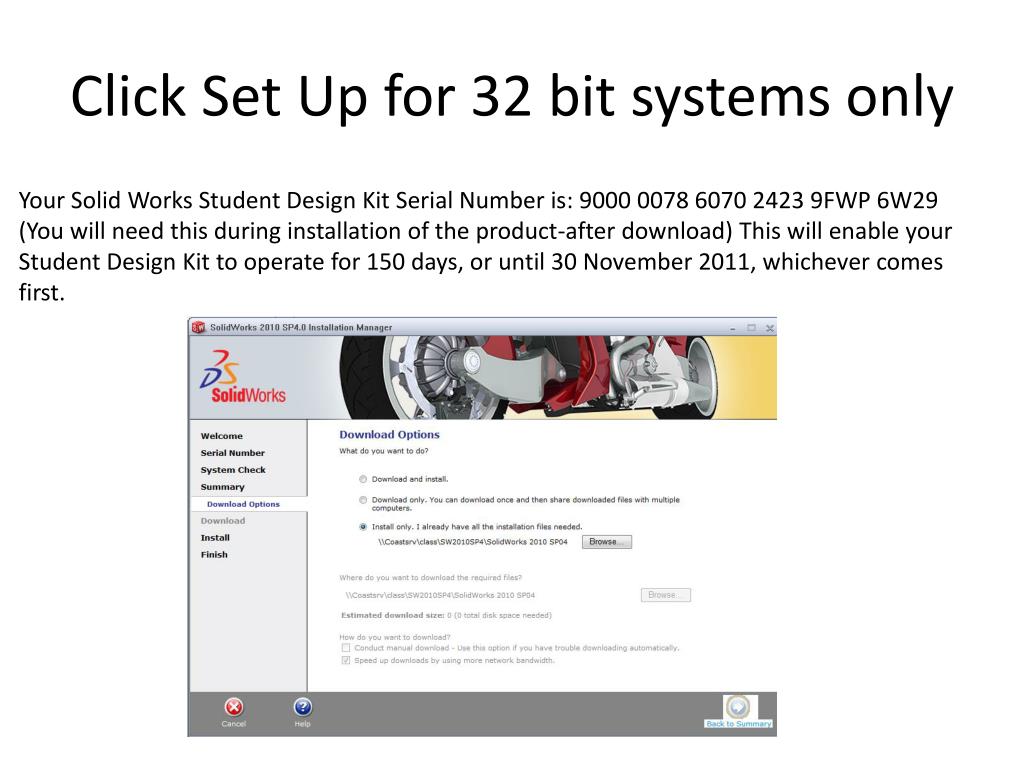Image resolution: width=1024 pixels, height=768 pixels.
Task: Select the Download Options sidebar step
Action: point(243,504)
